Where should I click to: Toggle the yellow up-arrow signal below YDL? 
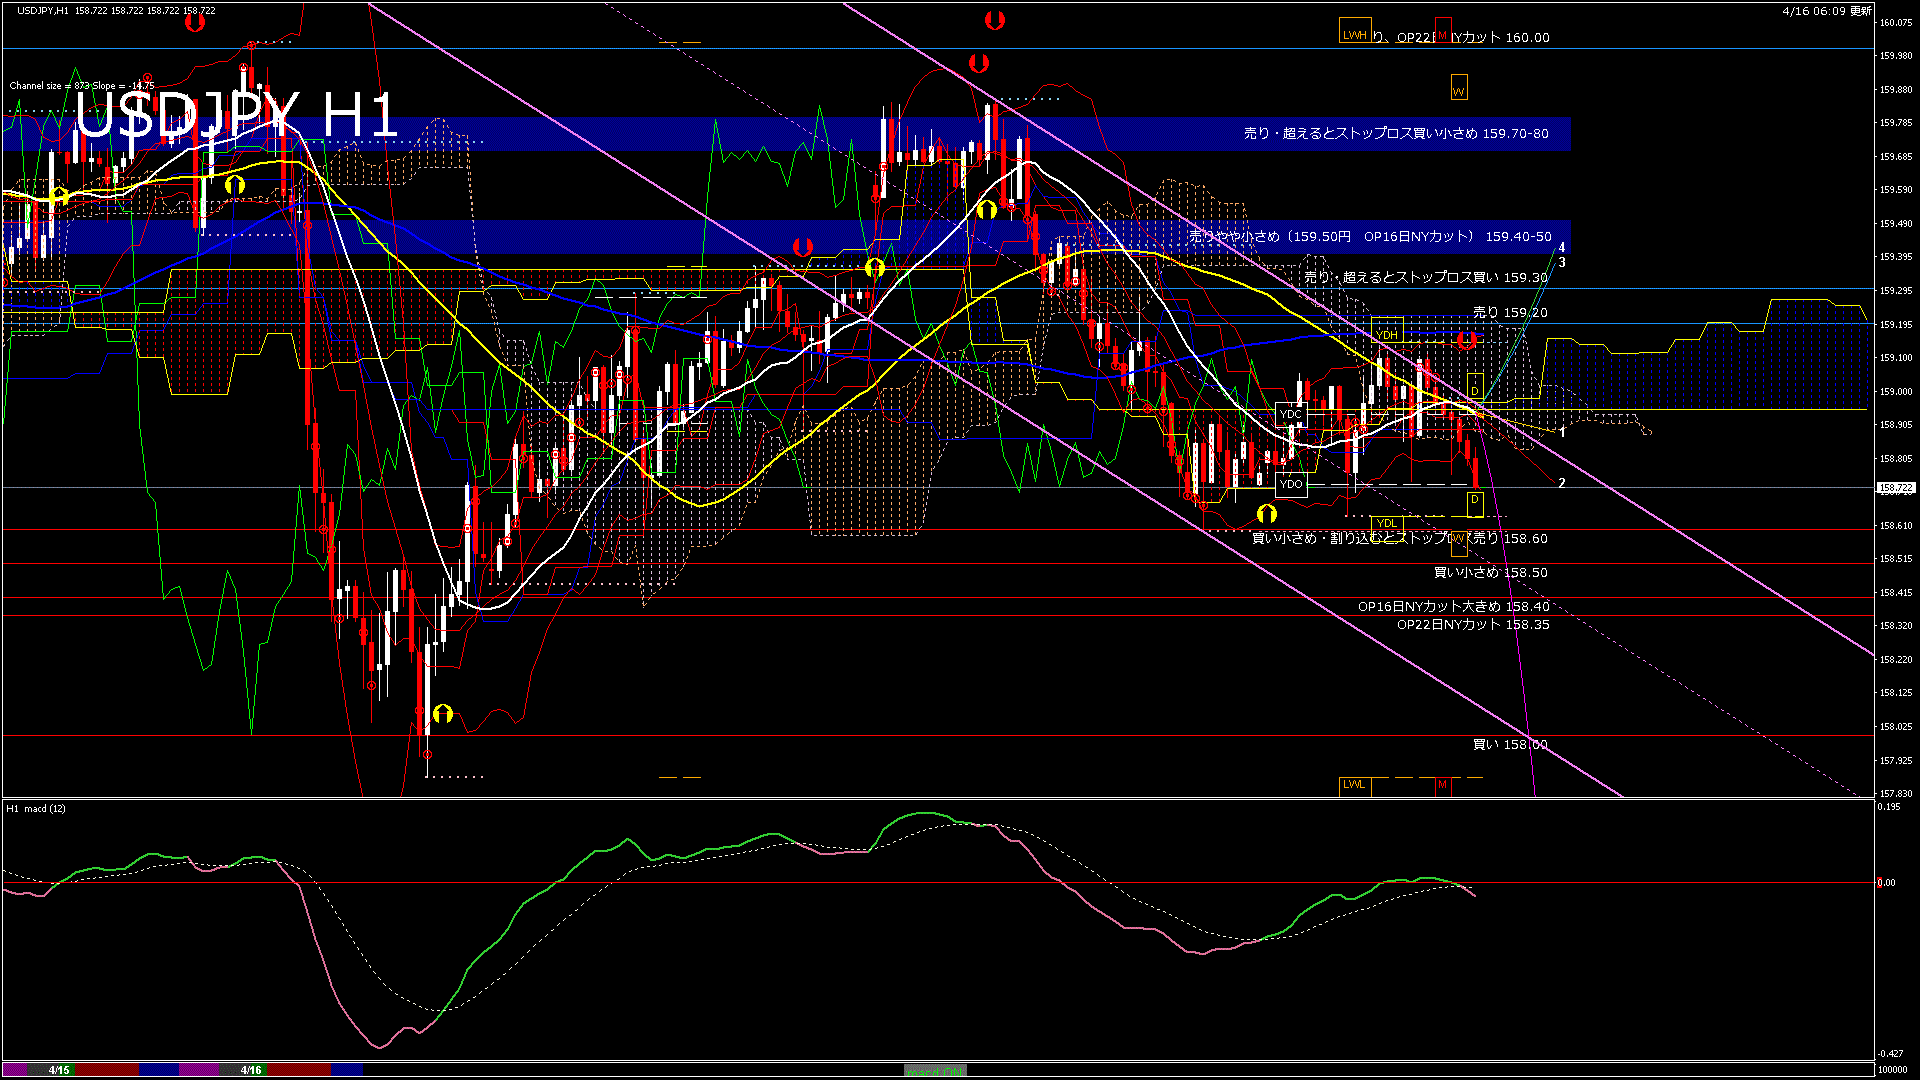(x=1269, y=513)
